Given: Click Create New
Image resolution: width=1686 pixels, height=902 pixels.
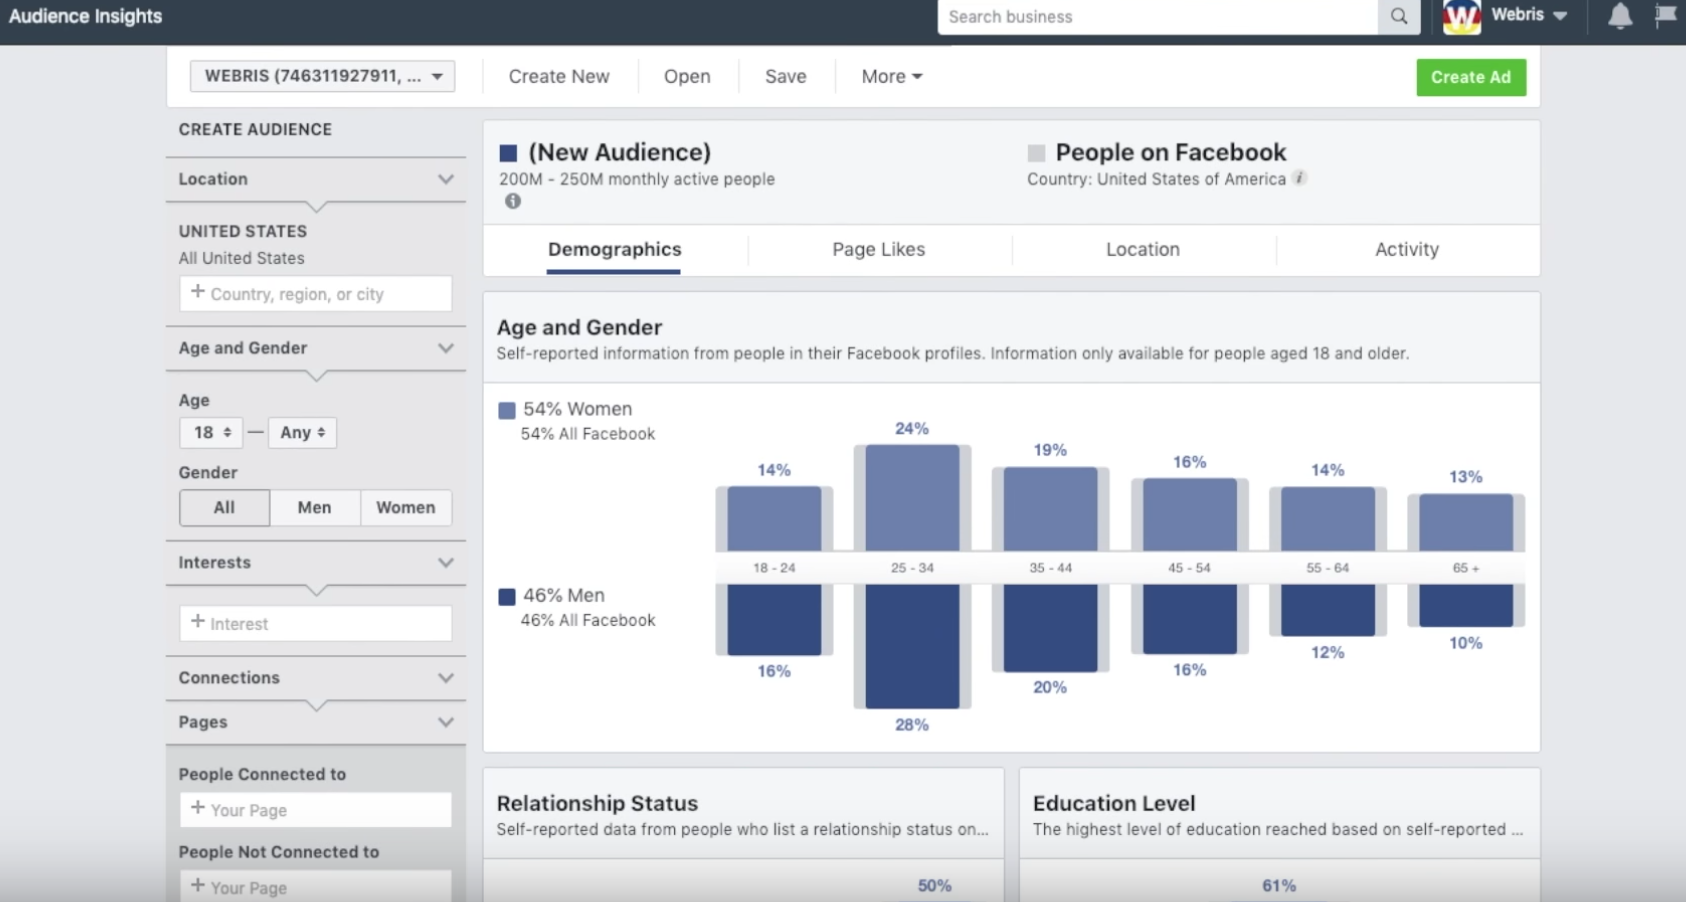Looking at the screenshot, I should 559,76.
